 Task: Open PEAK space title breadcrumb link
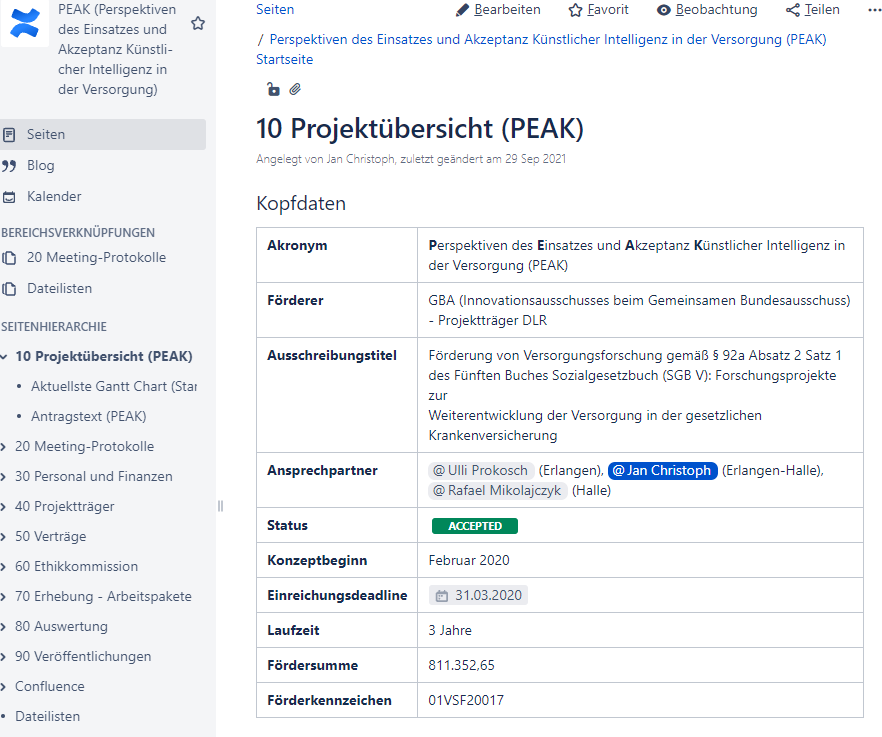point(548,39)
